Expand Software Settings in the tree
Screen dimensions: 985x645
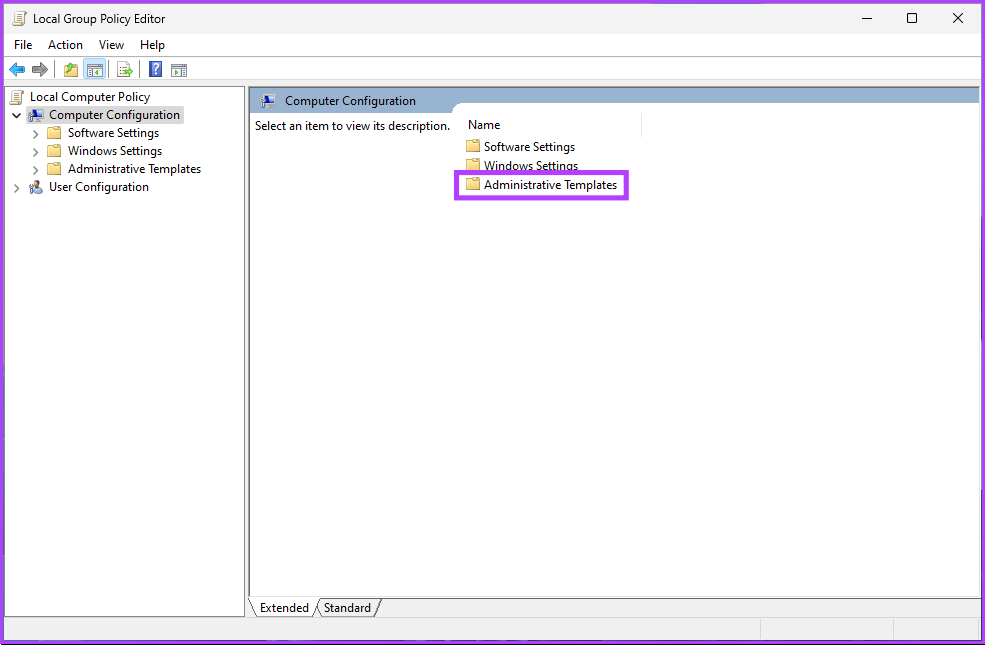(x=35, y=134)
